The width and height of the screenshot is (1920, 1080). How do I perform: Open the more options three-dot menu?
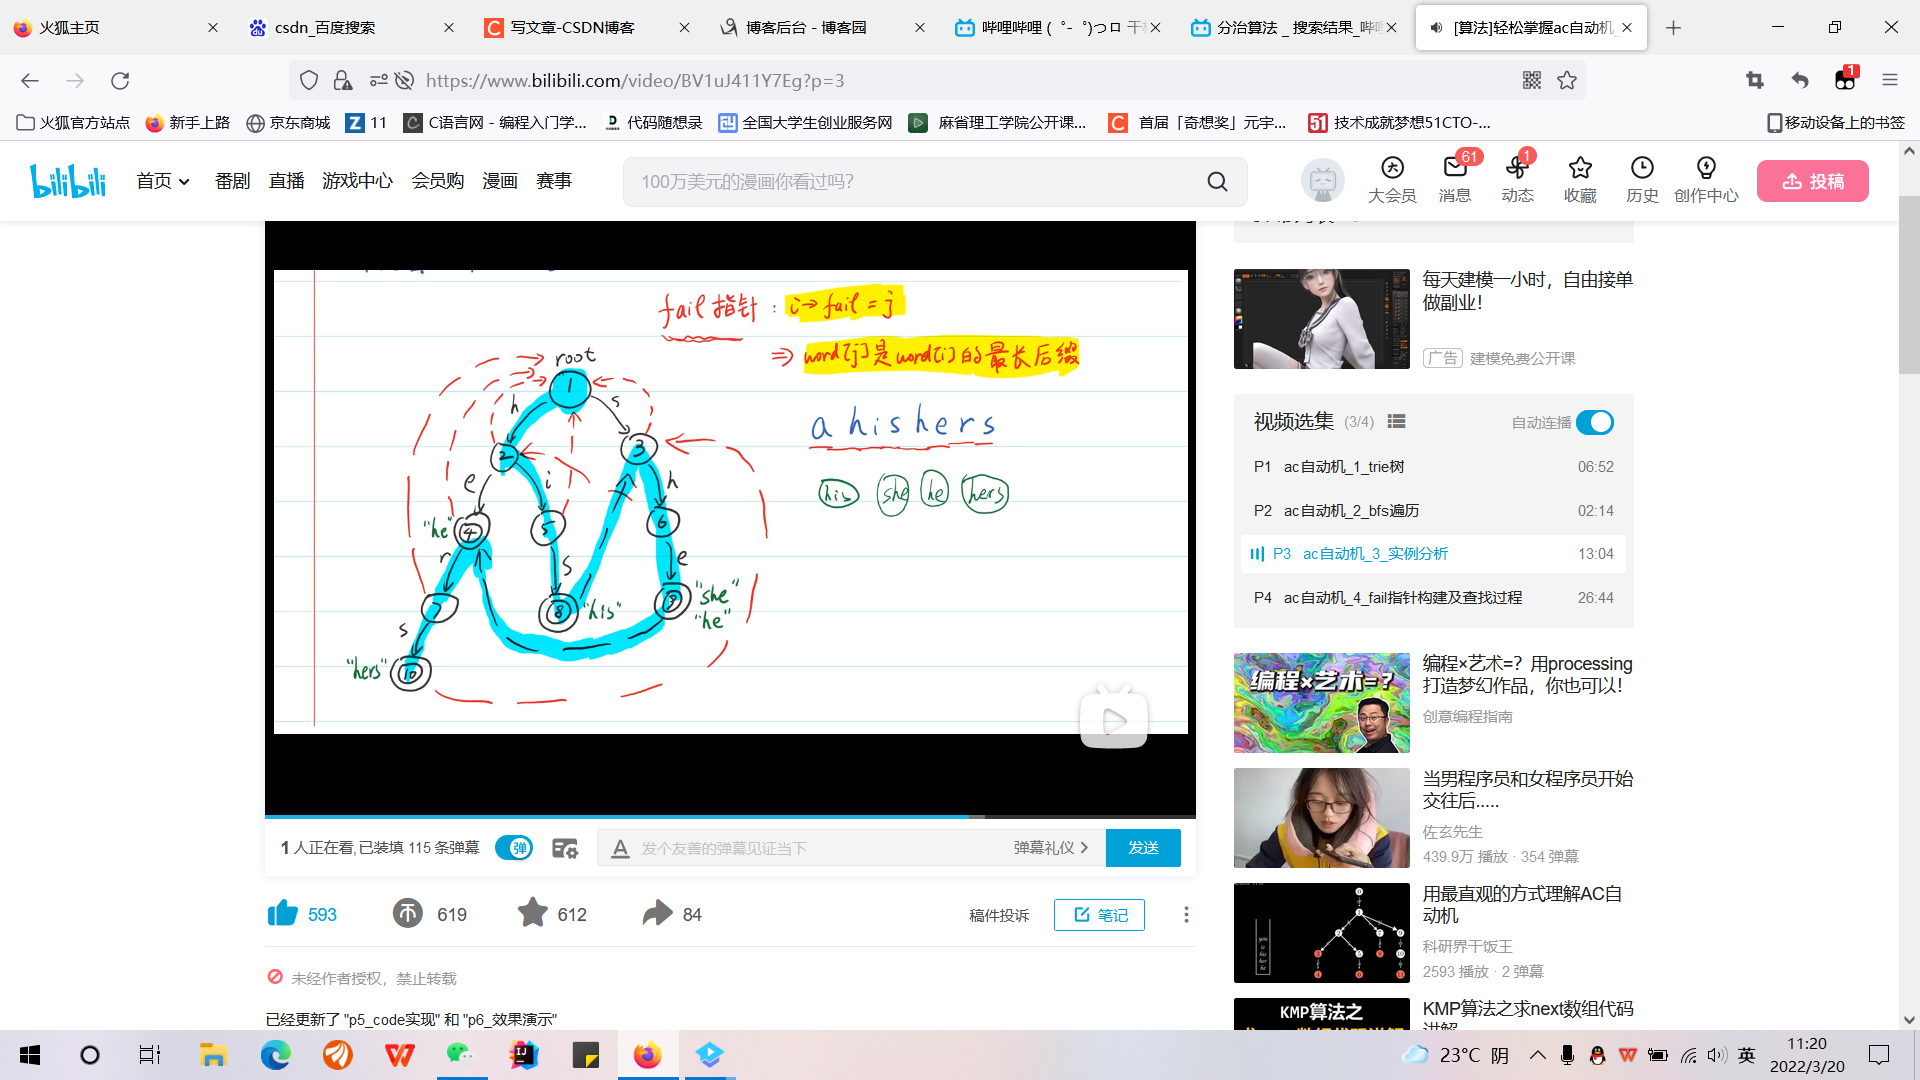(x=1186, y=915)
